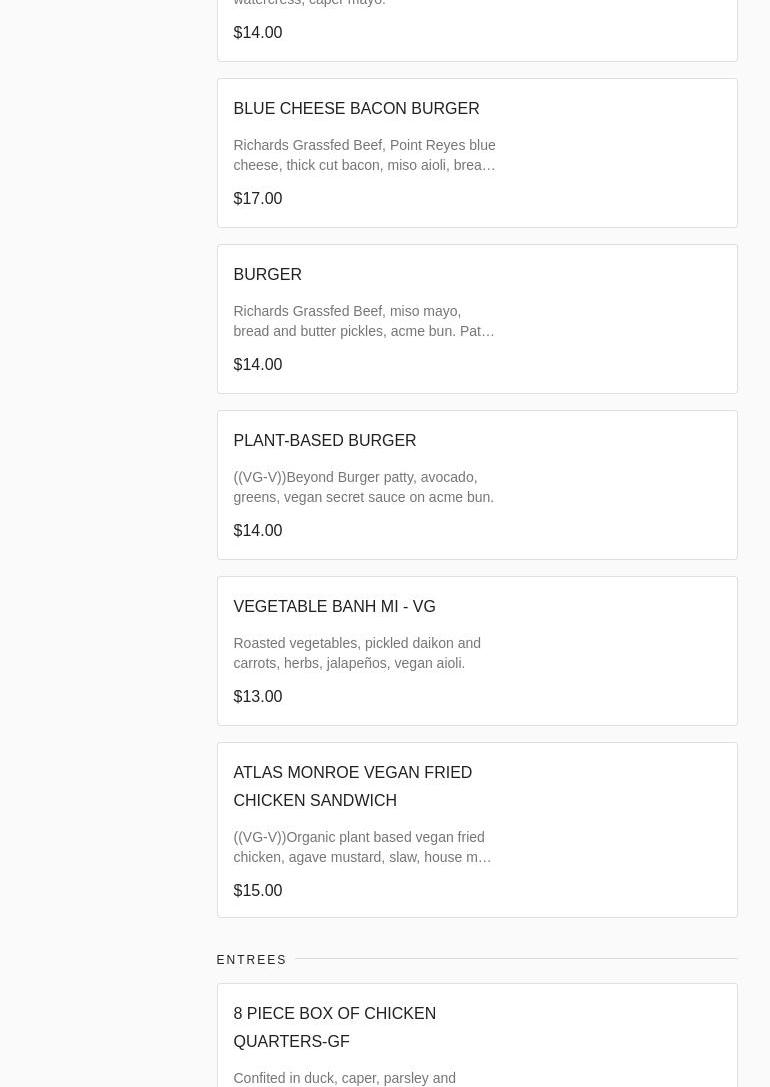Choose Atlas Monroe Vegan Fried Chicken Sandwich

(352, 786)
